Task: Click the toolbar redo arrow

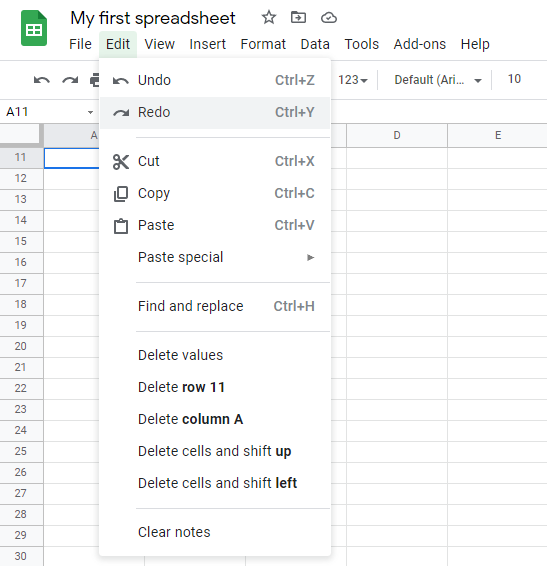Action: (70, 80)
